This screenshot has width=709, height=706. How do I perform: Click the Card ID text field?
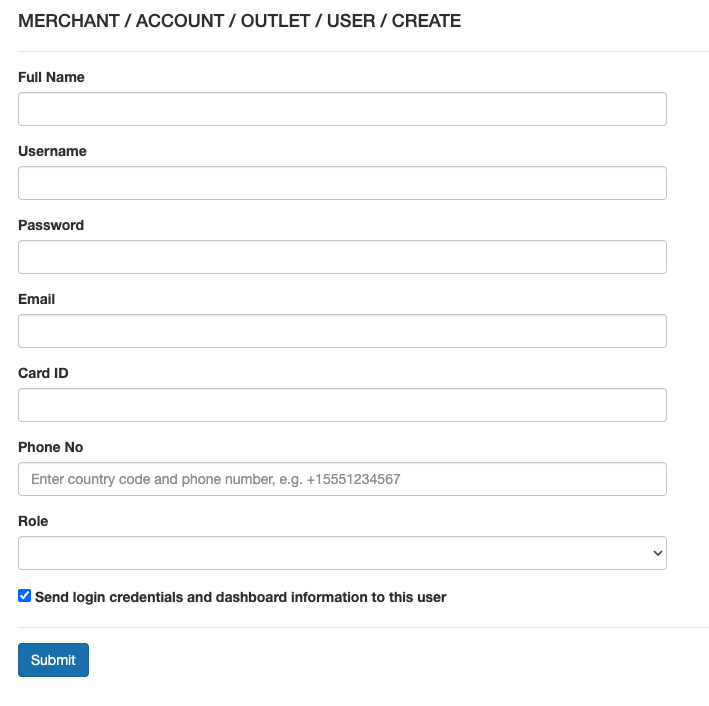point(342,405)
